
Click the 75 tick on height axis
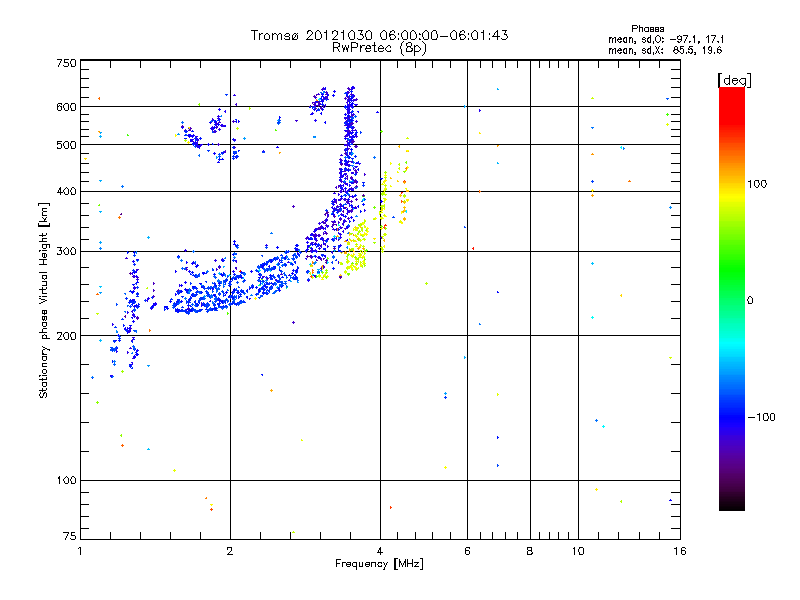68,539
